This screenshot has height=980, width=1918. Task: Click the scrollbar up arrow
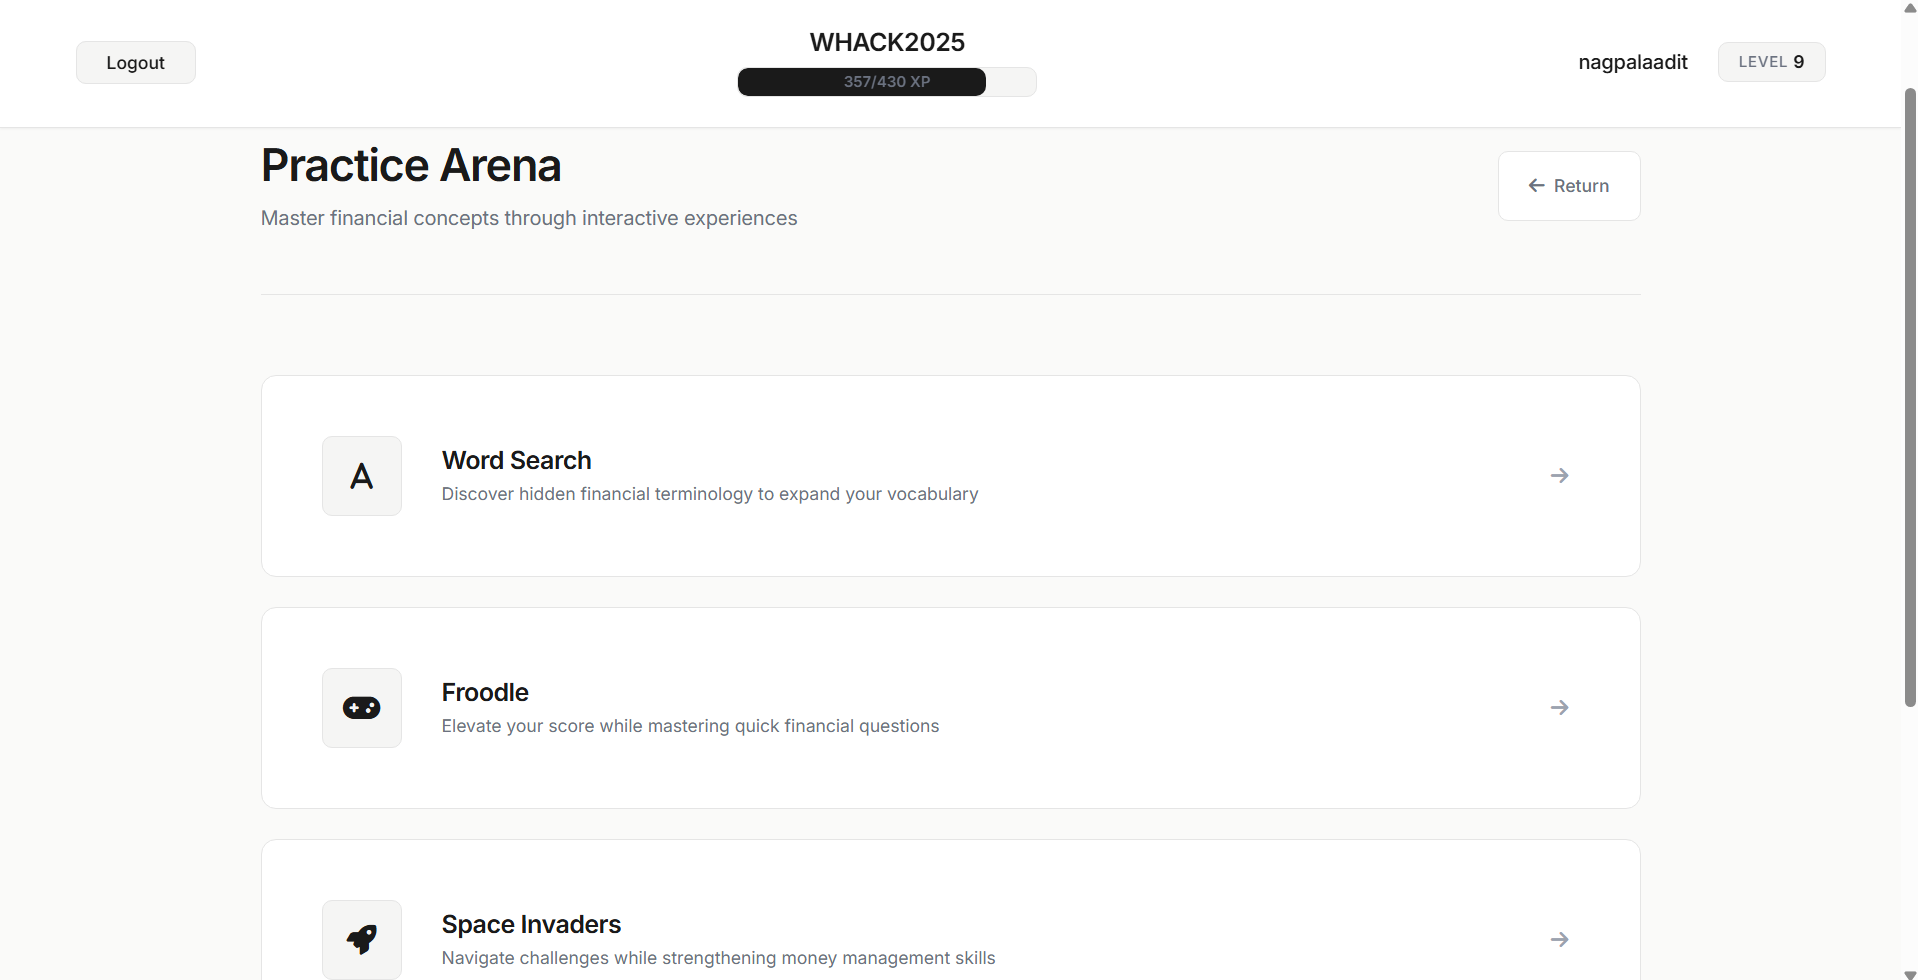pos(1910,7)
